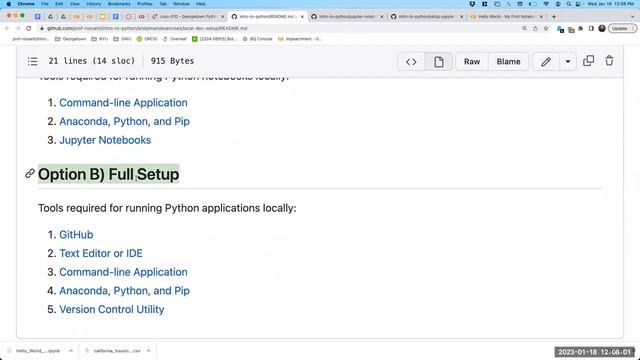Viewport: 640px width, 360px height.
Task: Open the ORCID bookmark
Action: pyautogui.click(x=147, y=39)
